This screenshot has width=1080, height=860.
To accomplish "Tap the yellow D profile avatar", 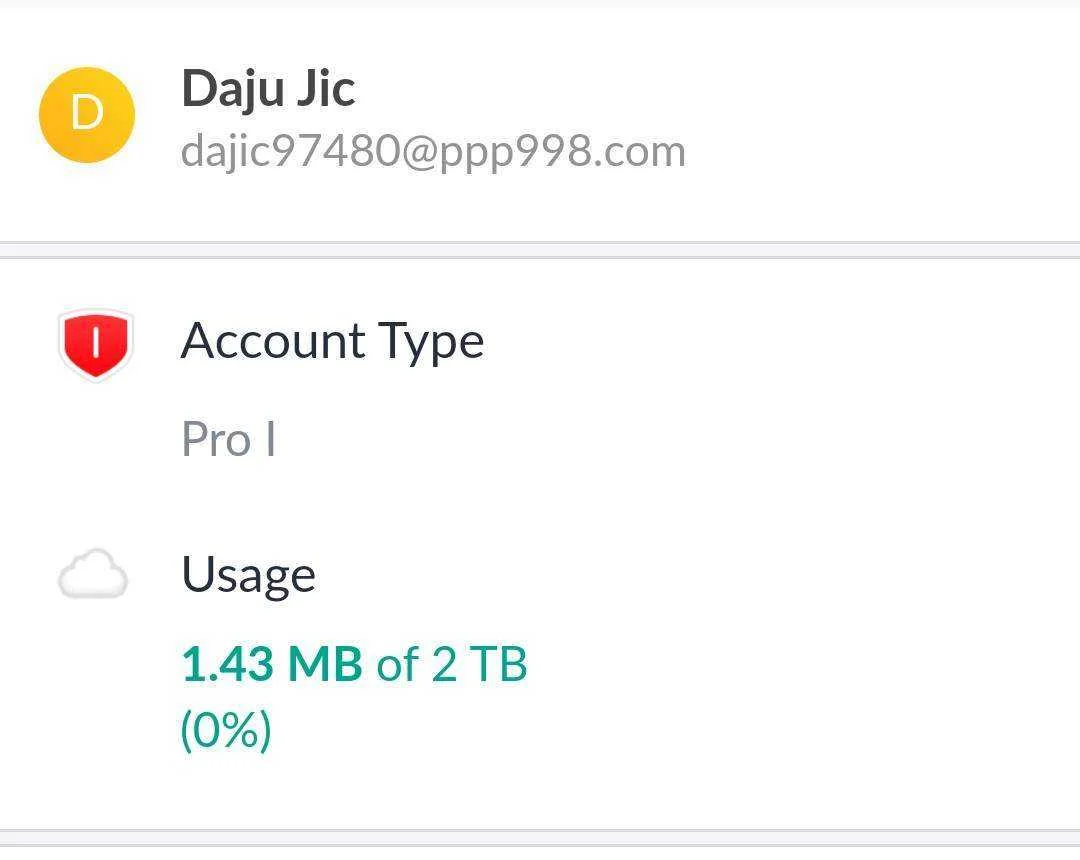I will 87,115.
